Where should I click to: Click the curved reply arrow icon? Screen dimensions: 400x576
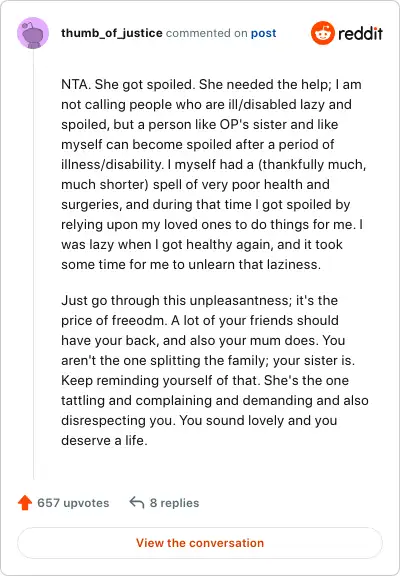point(137,502)
